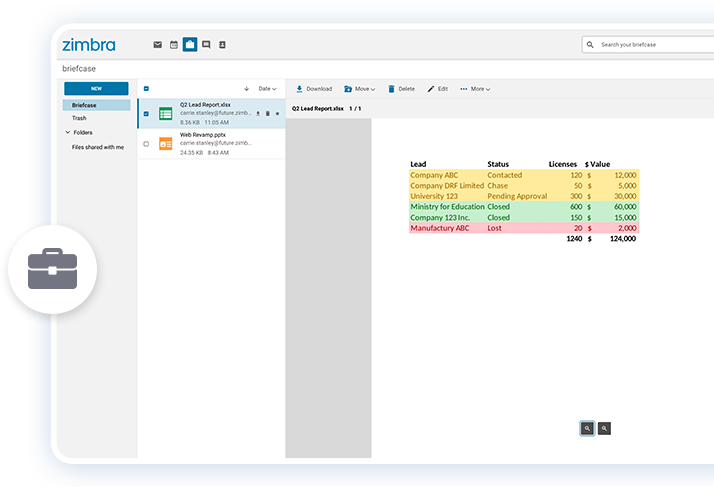The width and height of the screenshot is (714, 487).
Task: Uncheck the Q2 Lead Report.xlsx checkbox
Action: click(146, 113)
